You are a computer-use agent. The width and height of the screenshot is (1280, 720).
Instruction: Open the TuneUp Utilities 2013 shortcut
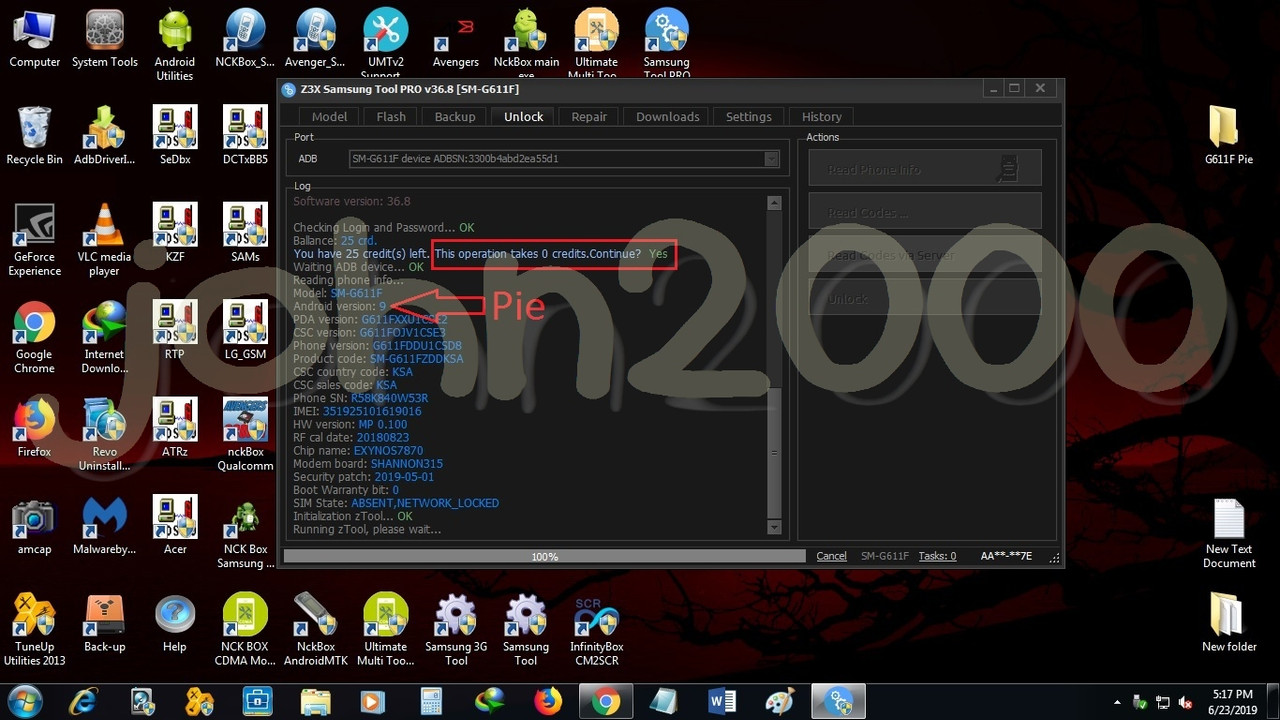click(x=34, y=630)
